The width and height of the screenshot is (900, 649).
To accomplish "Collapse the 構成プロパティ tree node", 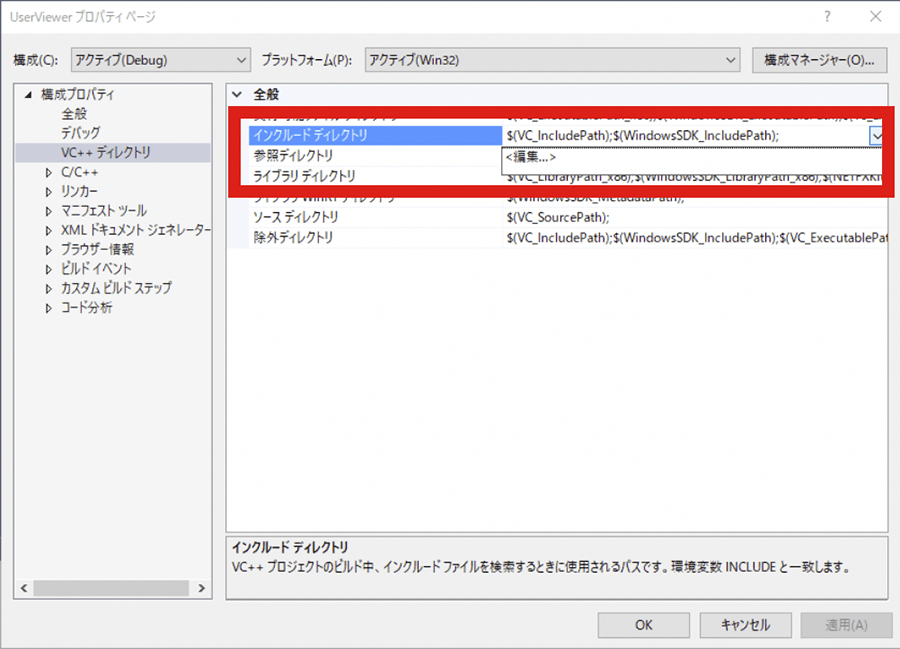I will click(29, 95).
